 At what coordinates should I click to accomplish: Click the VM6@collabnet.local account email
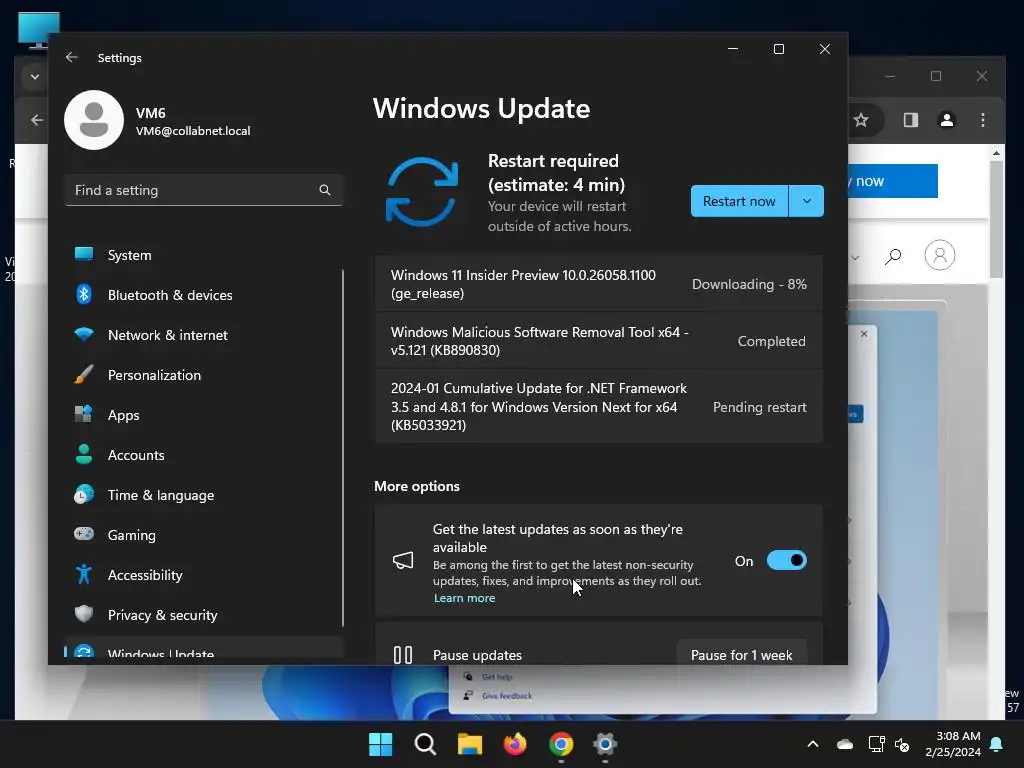[193, 131]
